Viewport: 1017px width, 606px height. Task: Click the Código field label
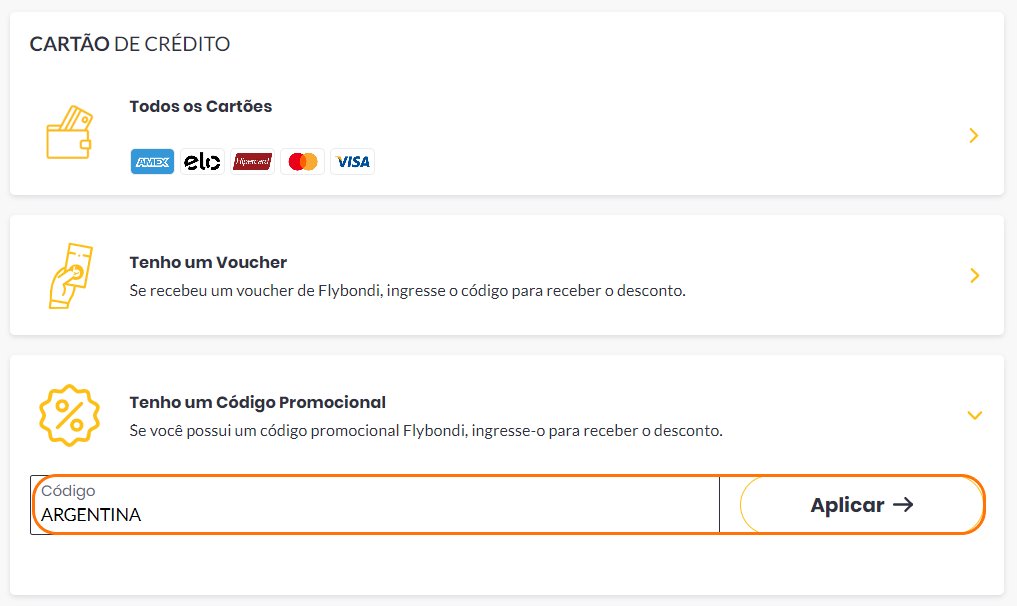coord(68,491)
